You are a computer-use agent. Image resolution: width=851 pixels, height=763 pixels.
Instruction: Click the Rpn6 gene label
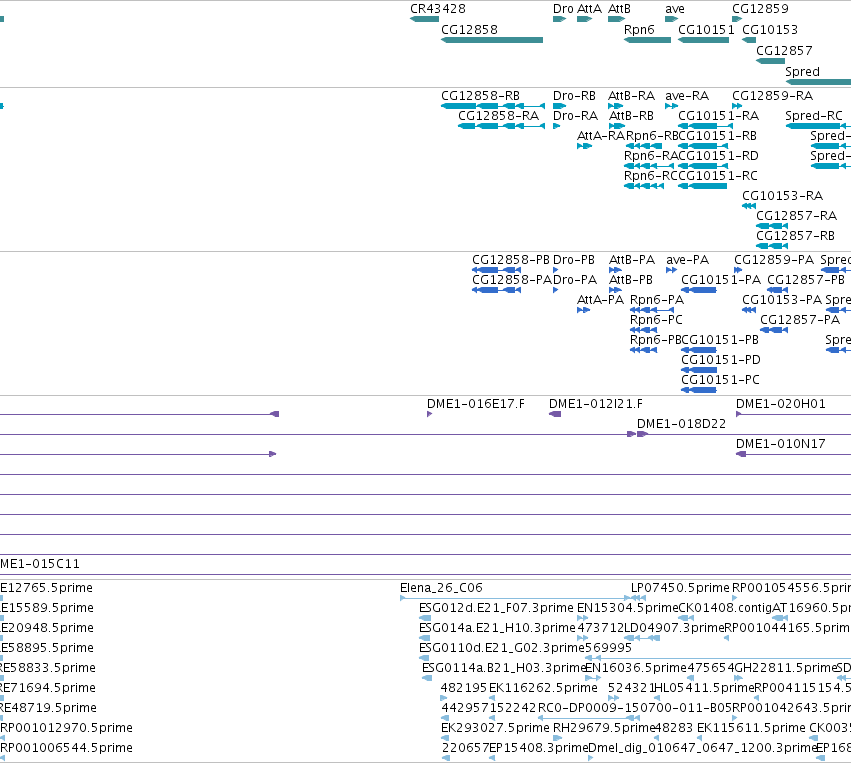pyautogui.click(x=639, y=30)
